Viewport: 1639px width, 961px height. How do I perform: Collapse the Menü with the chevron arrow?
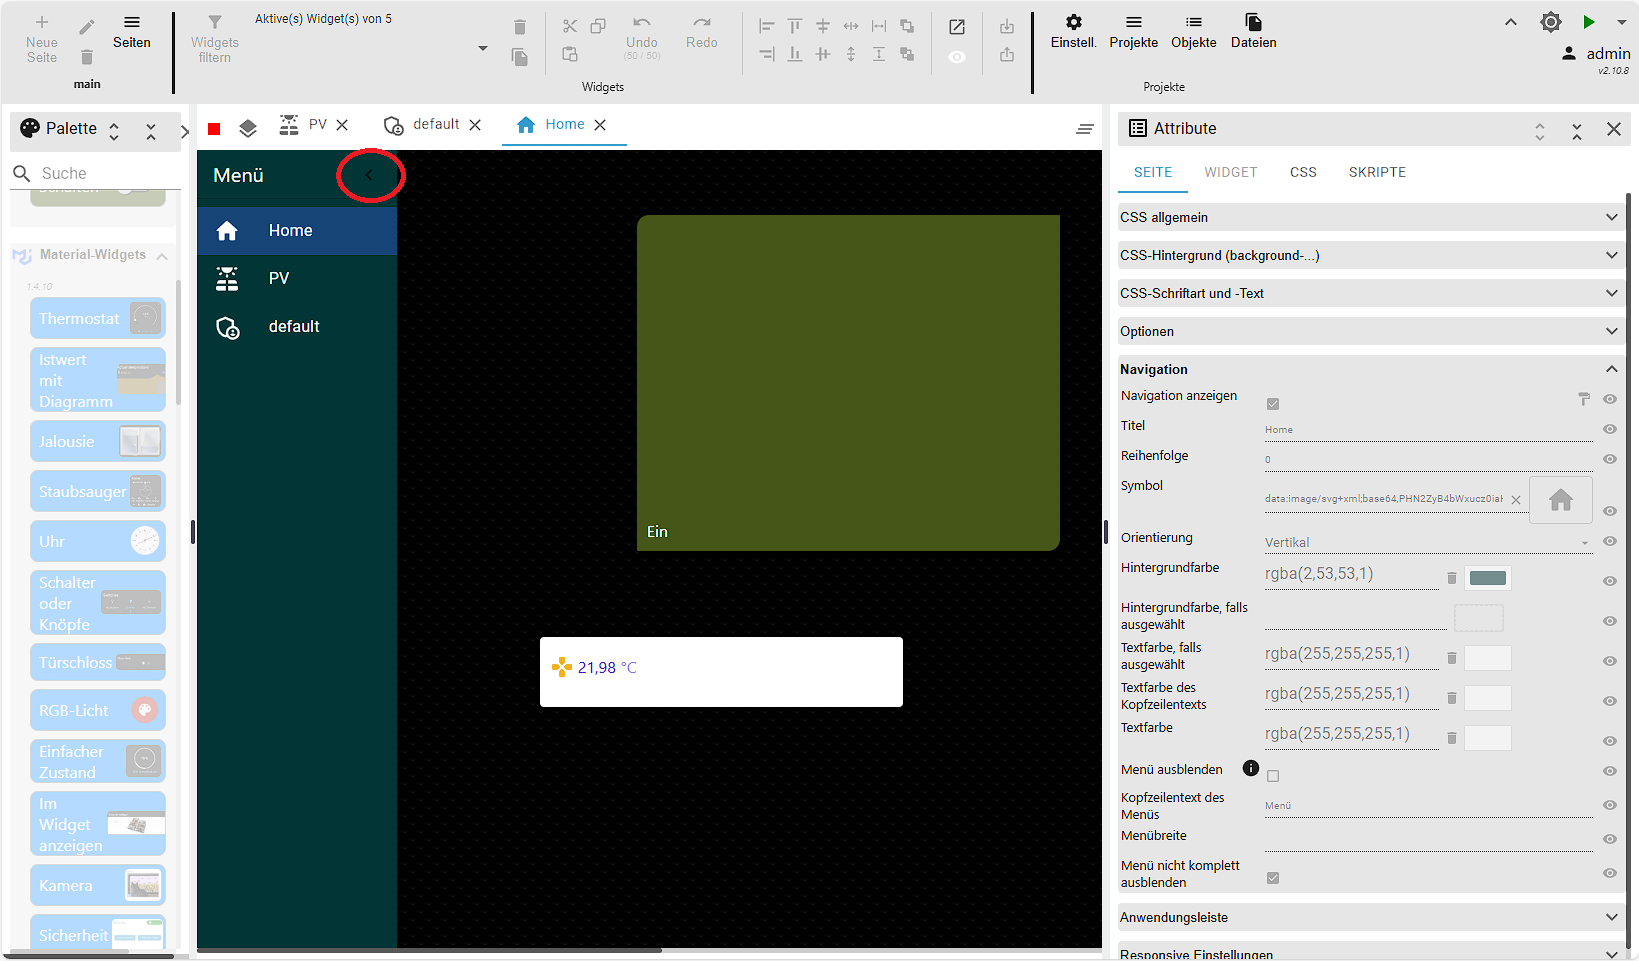coord(369,175)
